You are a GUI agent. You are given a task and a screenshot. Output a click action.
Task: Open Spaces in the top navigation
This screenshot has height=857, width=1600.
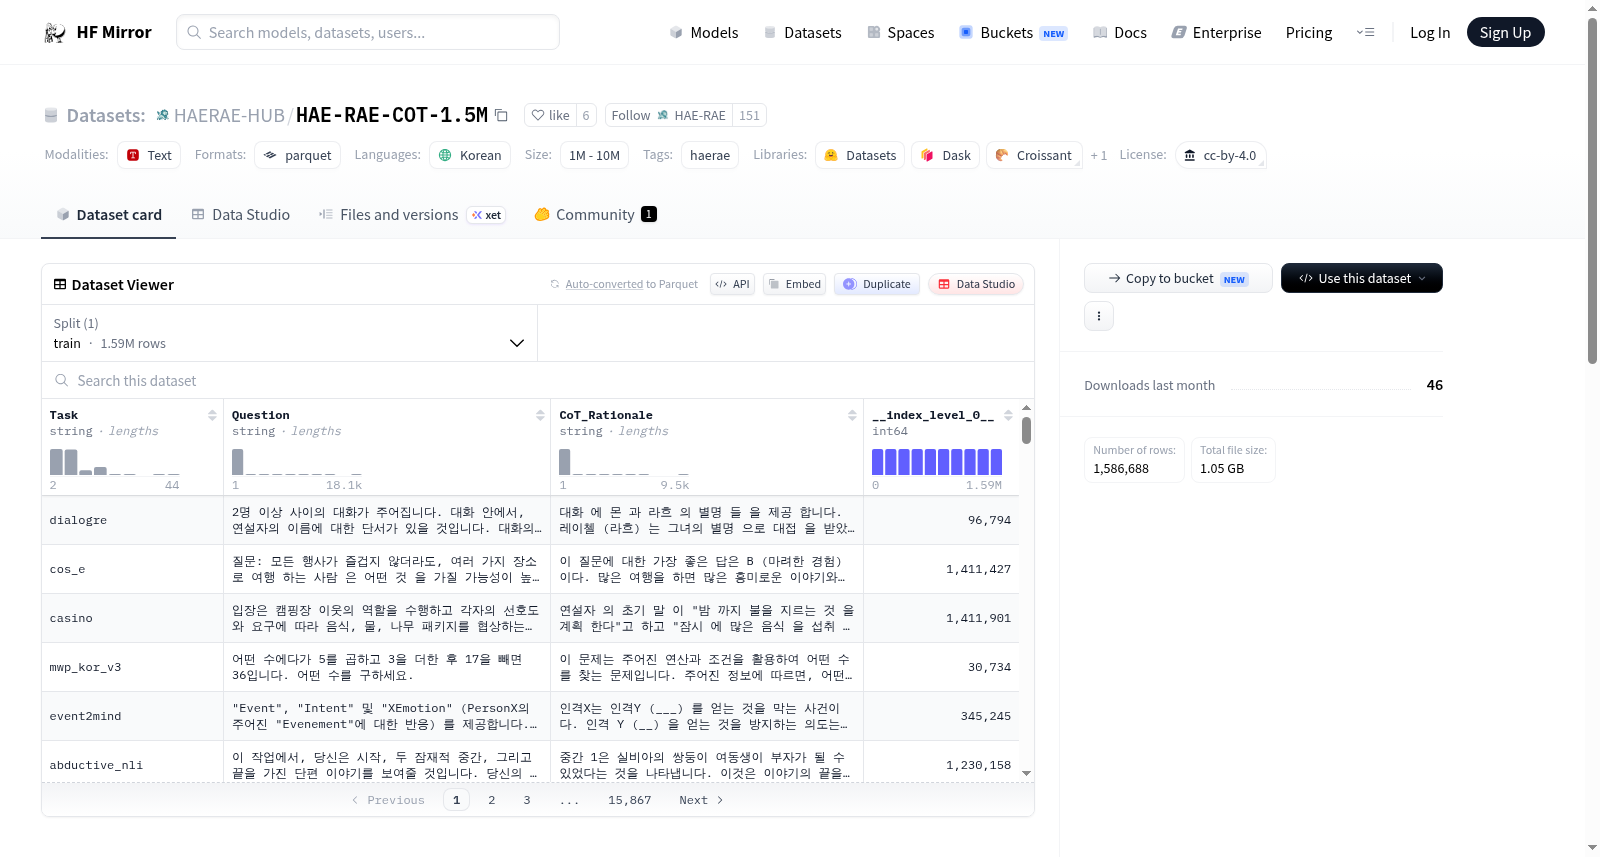click(x=901, y=33)
